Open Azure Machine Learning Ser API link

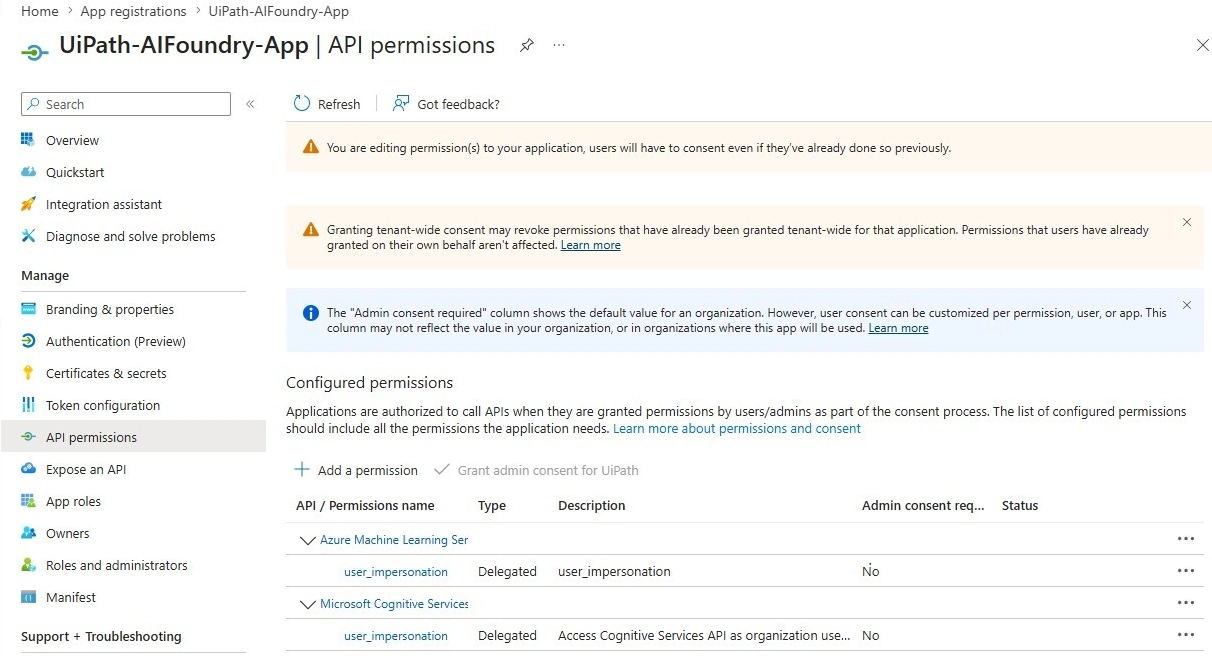pyautogui.click(x=394, y=540)
